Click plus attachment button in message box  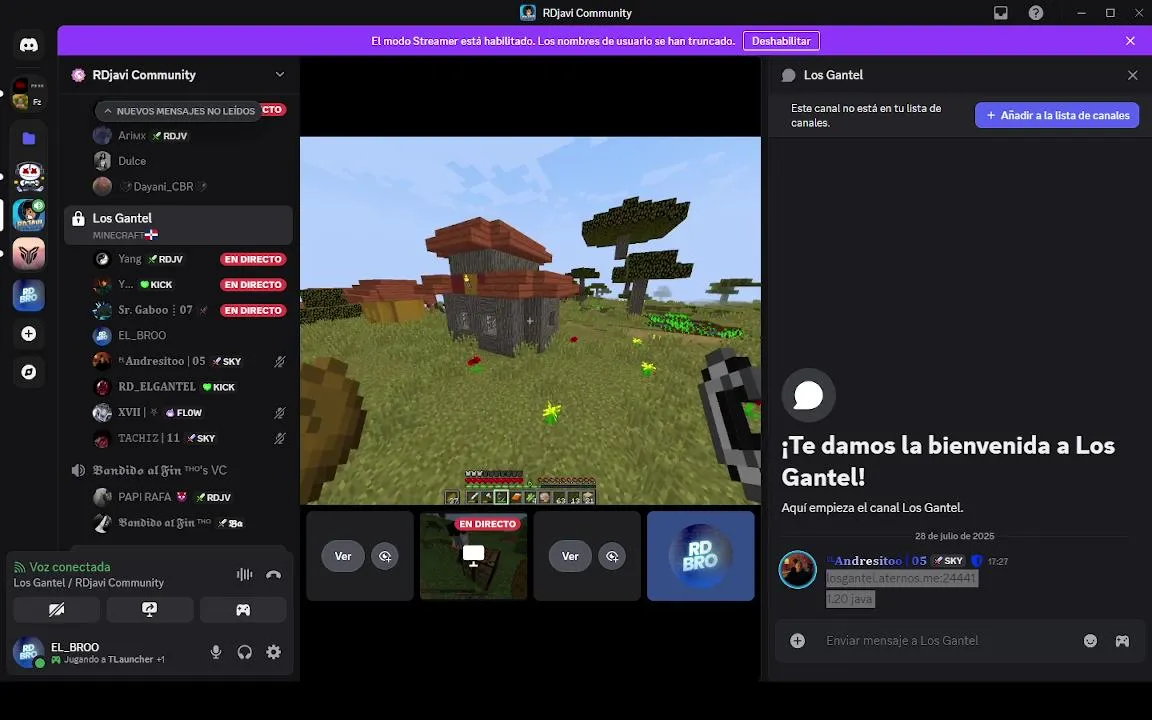(797, 641)
